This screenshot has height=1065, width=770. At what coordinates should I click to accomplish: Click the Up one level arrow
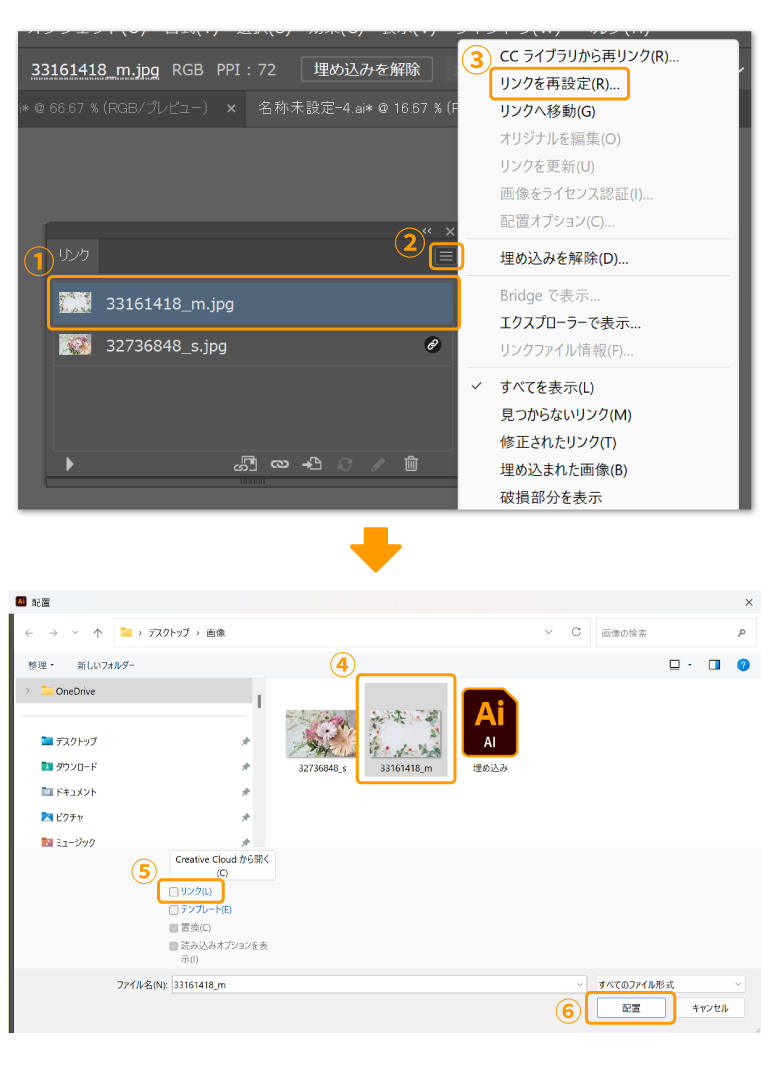pyautogui.click(x=98, y=633)
